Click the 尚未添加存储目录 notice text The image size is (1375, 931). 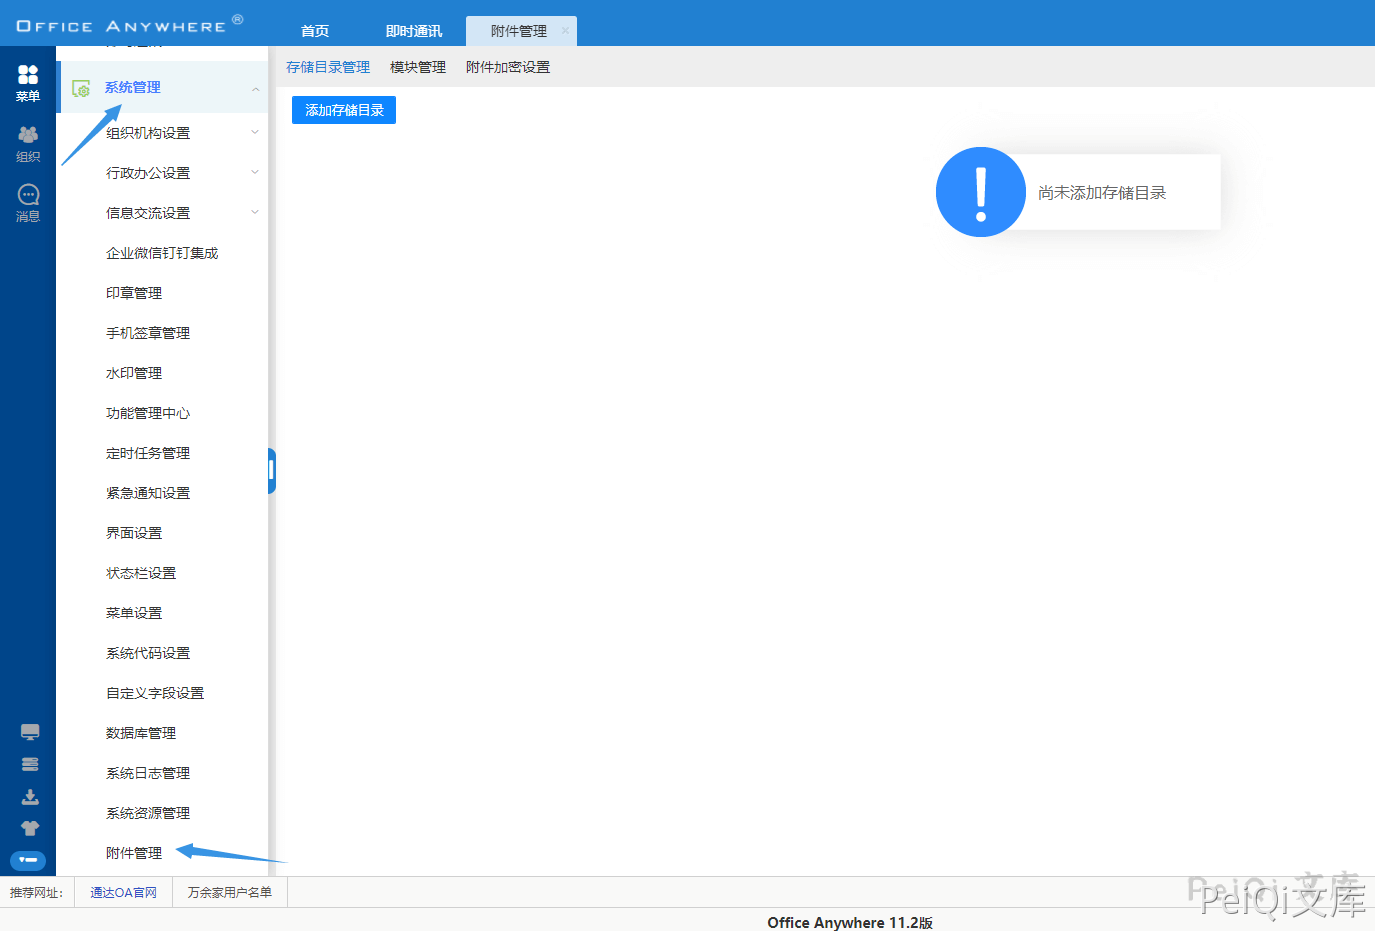[1102, 192]
